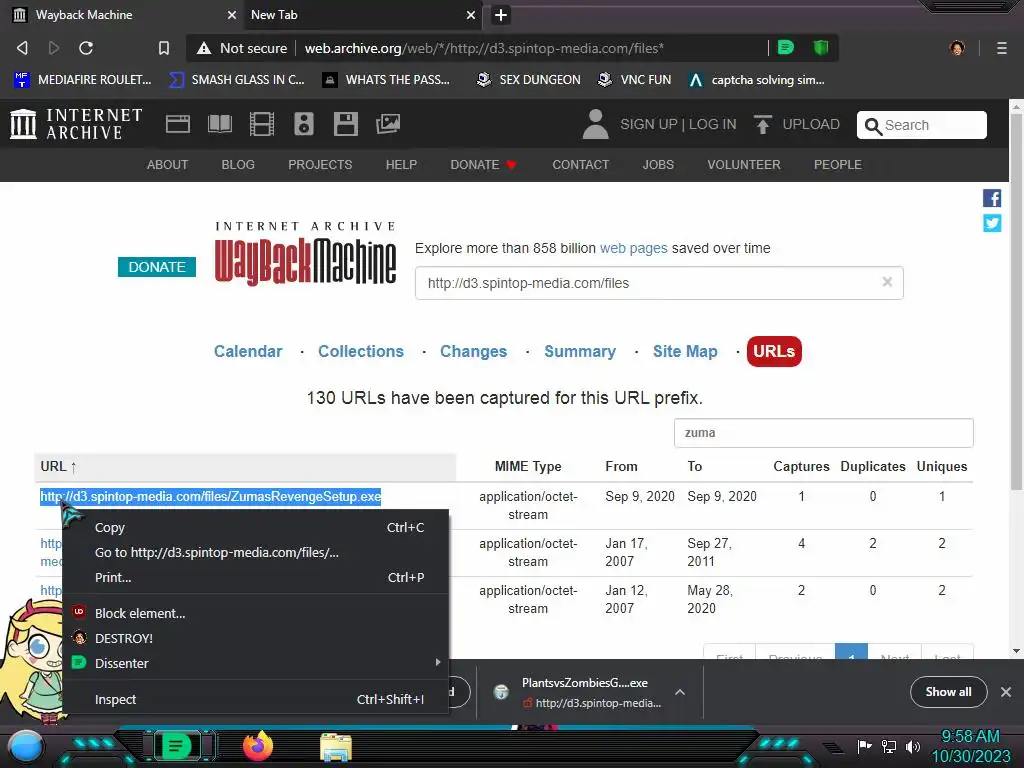Open the Summary view link
This screenshot has height=768, width=1024.
(x=580, y=351)
